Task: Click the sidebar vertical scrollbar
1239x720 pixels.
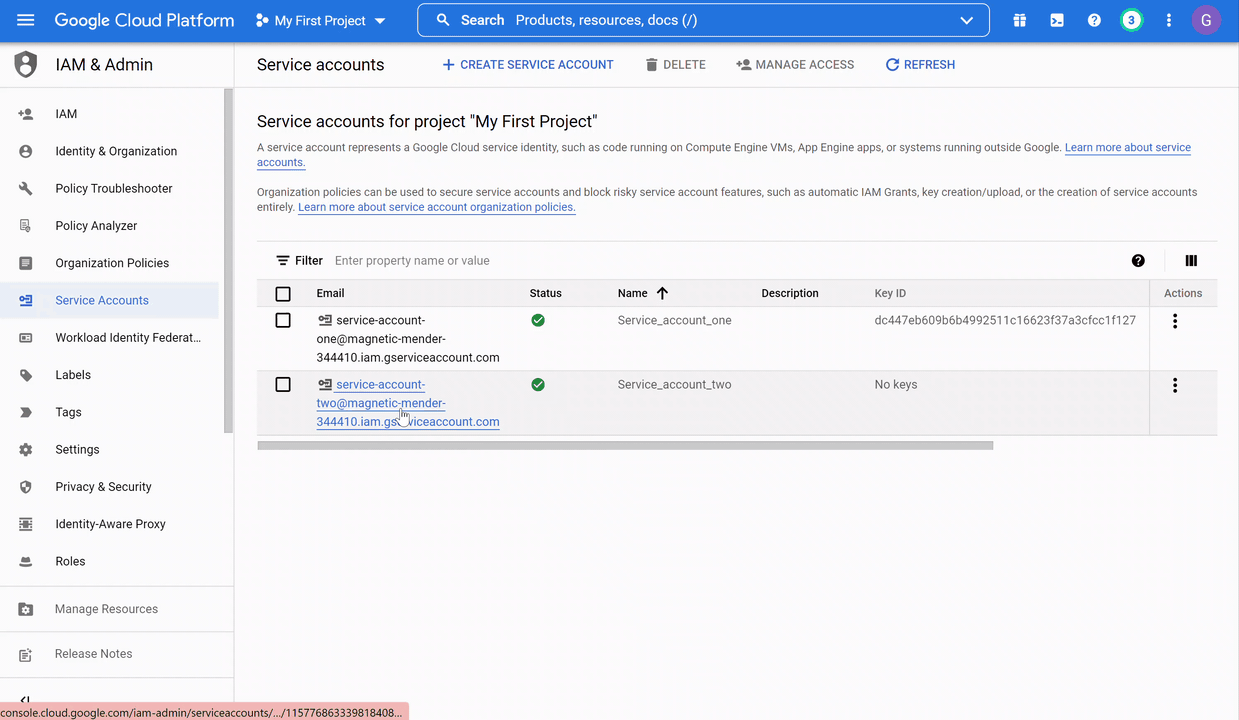Action: tap(229, 260)
